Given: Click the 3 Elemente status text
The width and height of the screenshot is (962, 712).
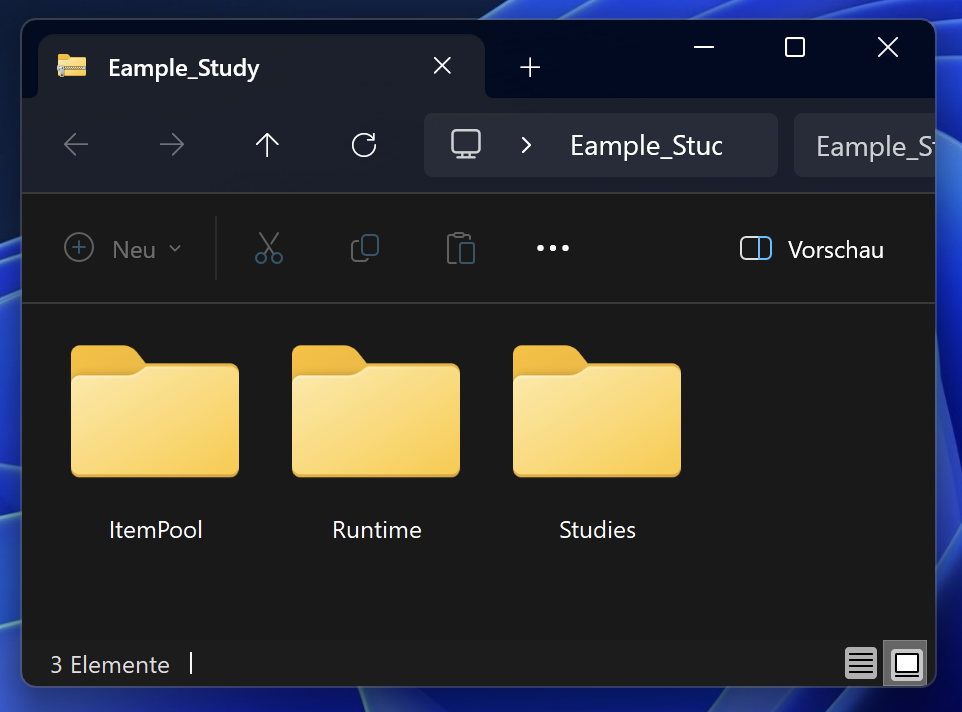Looking at the screenshot, I should tap(110, 665).
